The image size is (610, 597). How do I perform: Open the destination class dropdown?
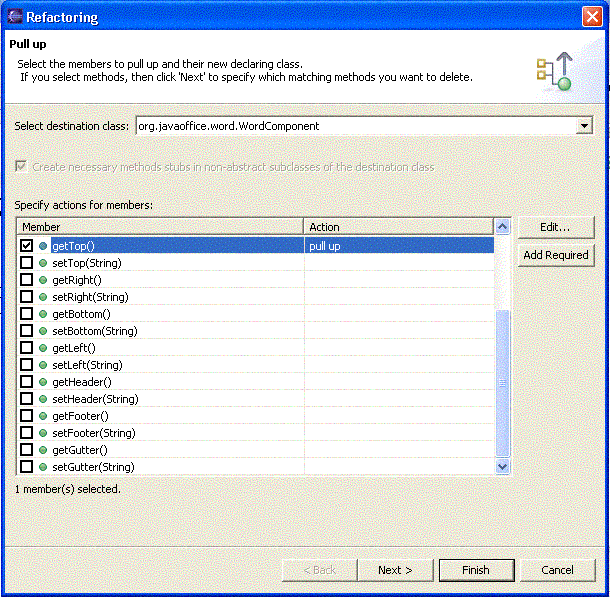(585, 126)
